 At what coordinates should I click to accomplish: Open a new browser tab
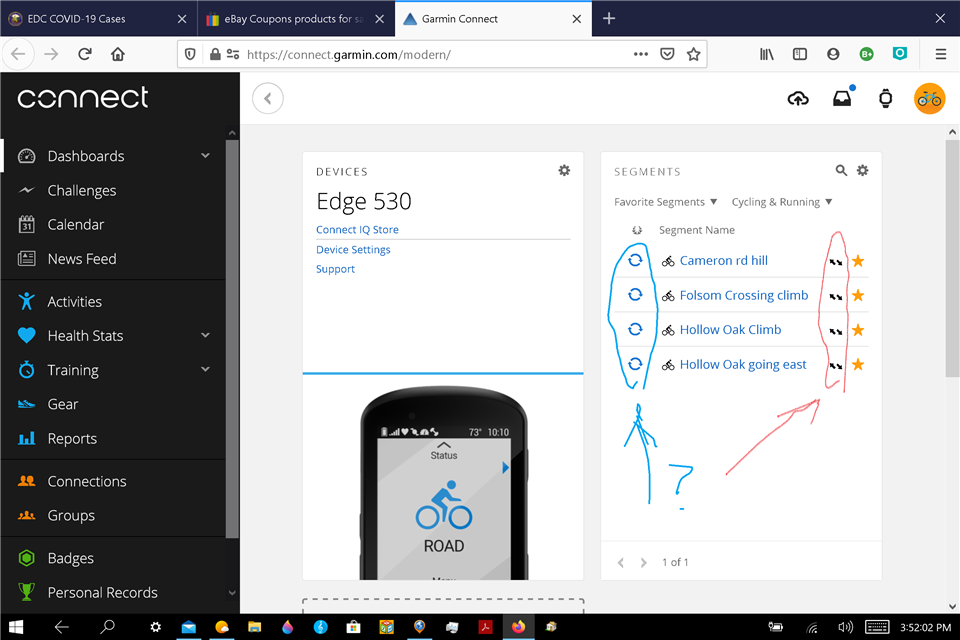[x=609, y=19]
